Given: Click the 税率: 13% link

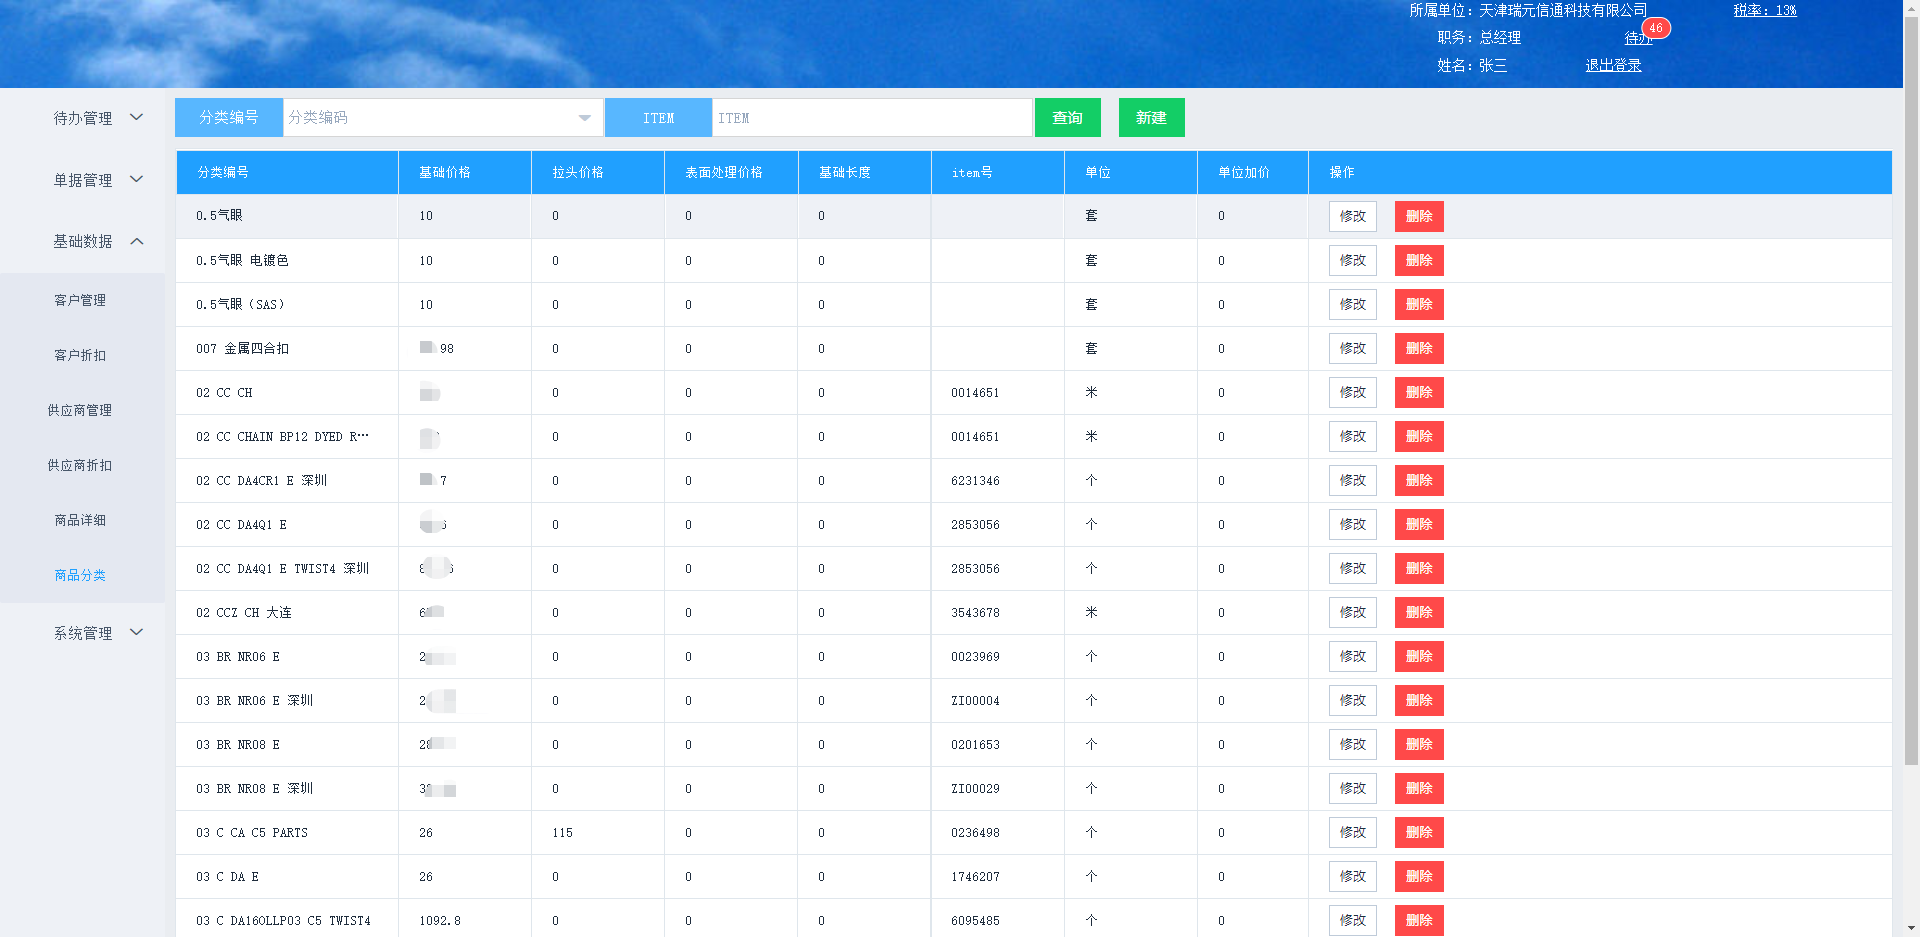Looking at the screenshot, I should [1764, 10].
